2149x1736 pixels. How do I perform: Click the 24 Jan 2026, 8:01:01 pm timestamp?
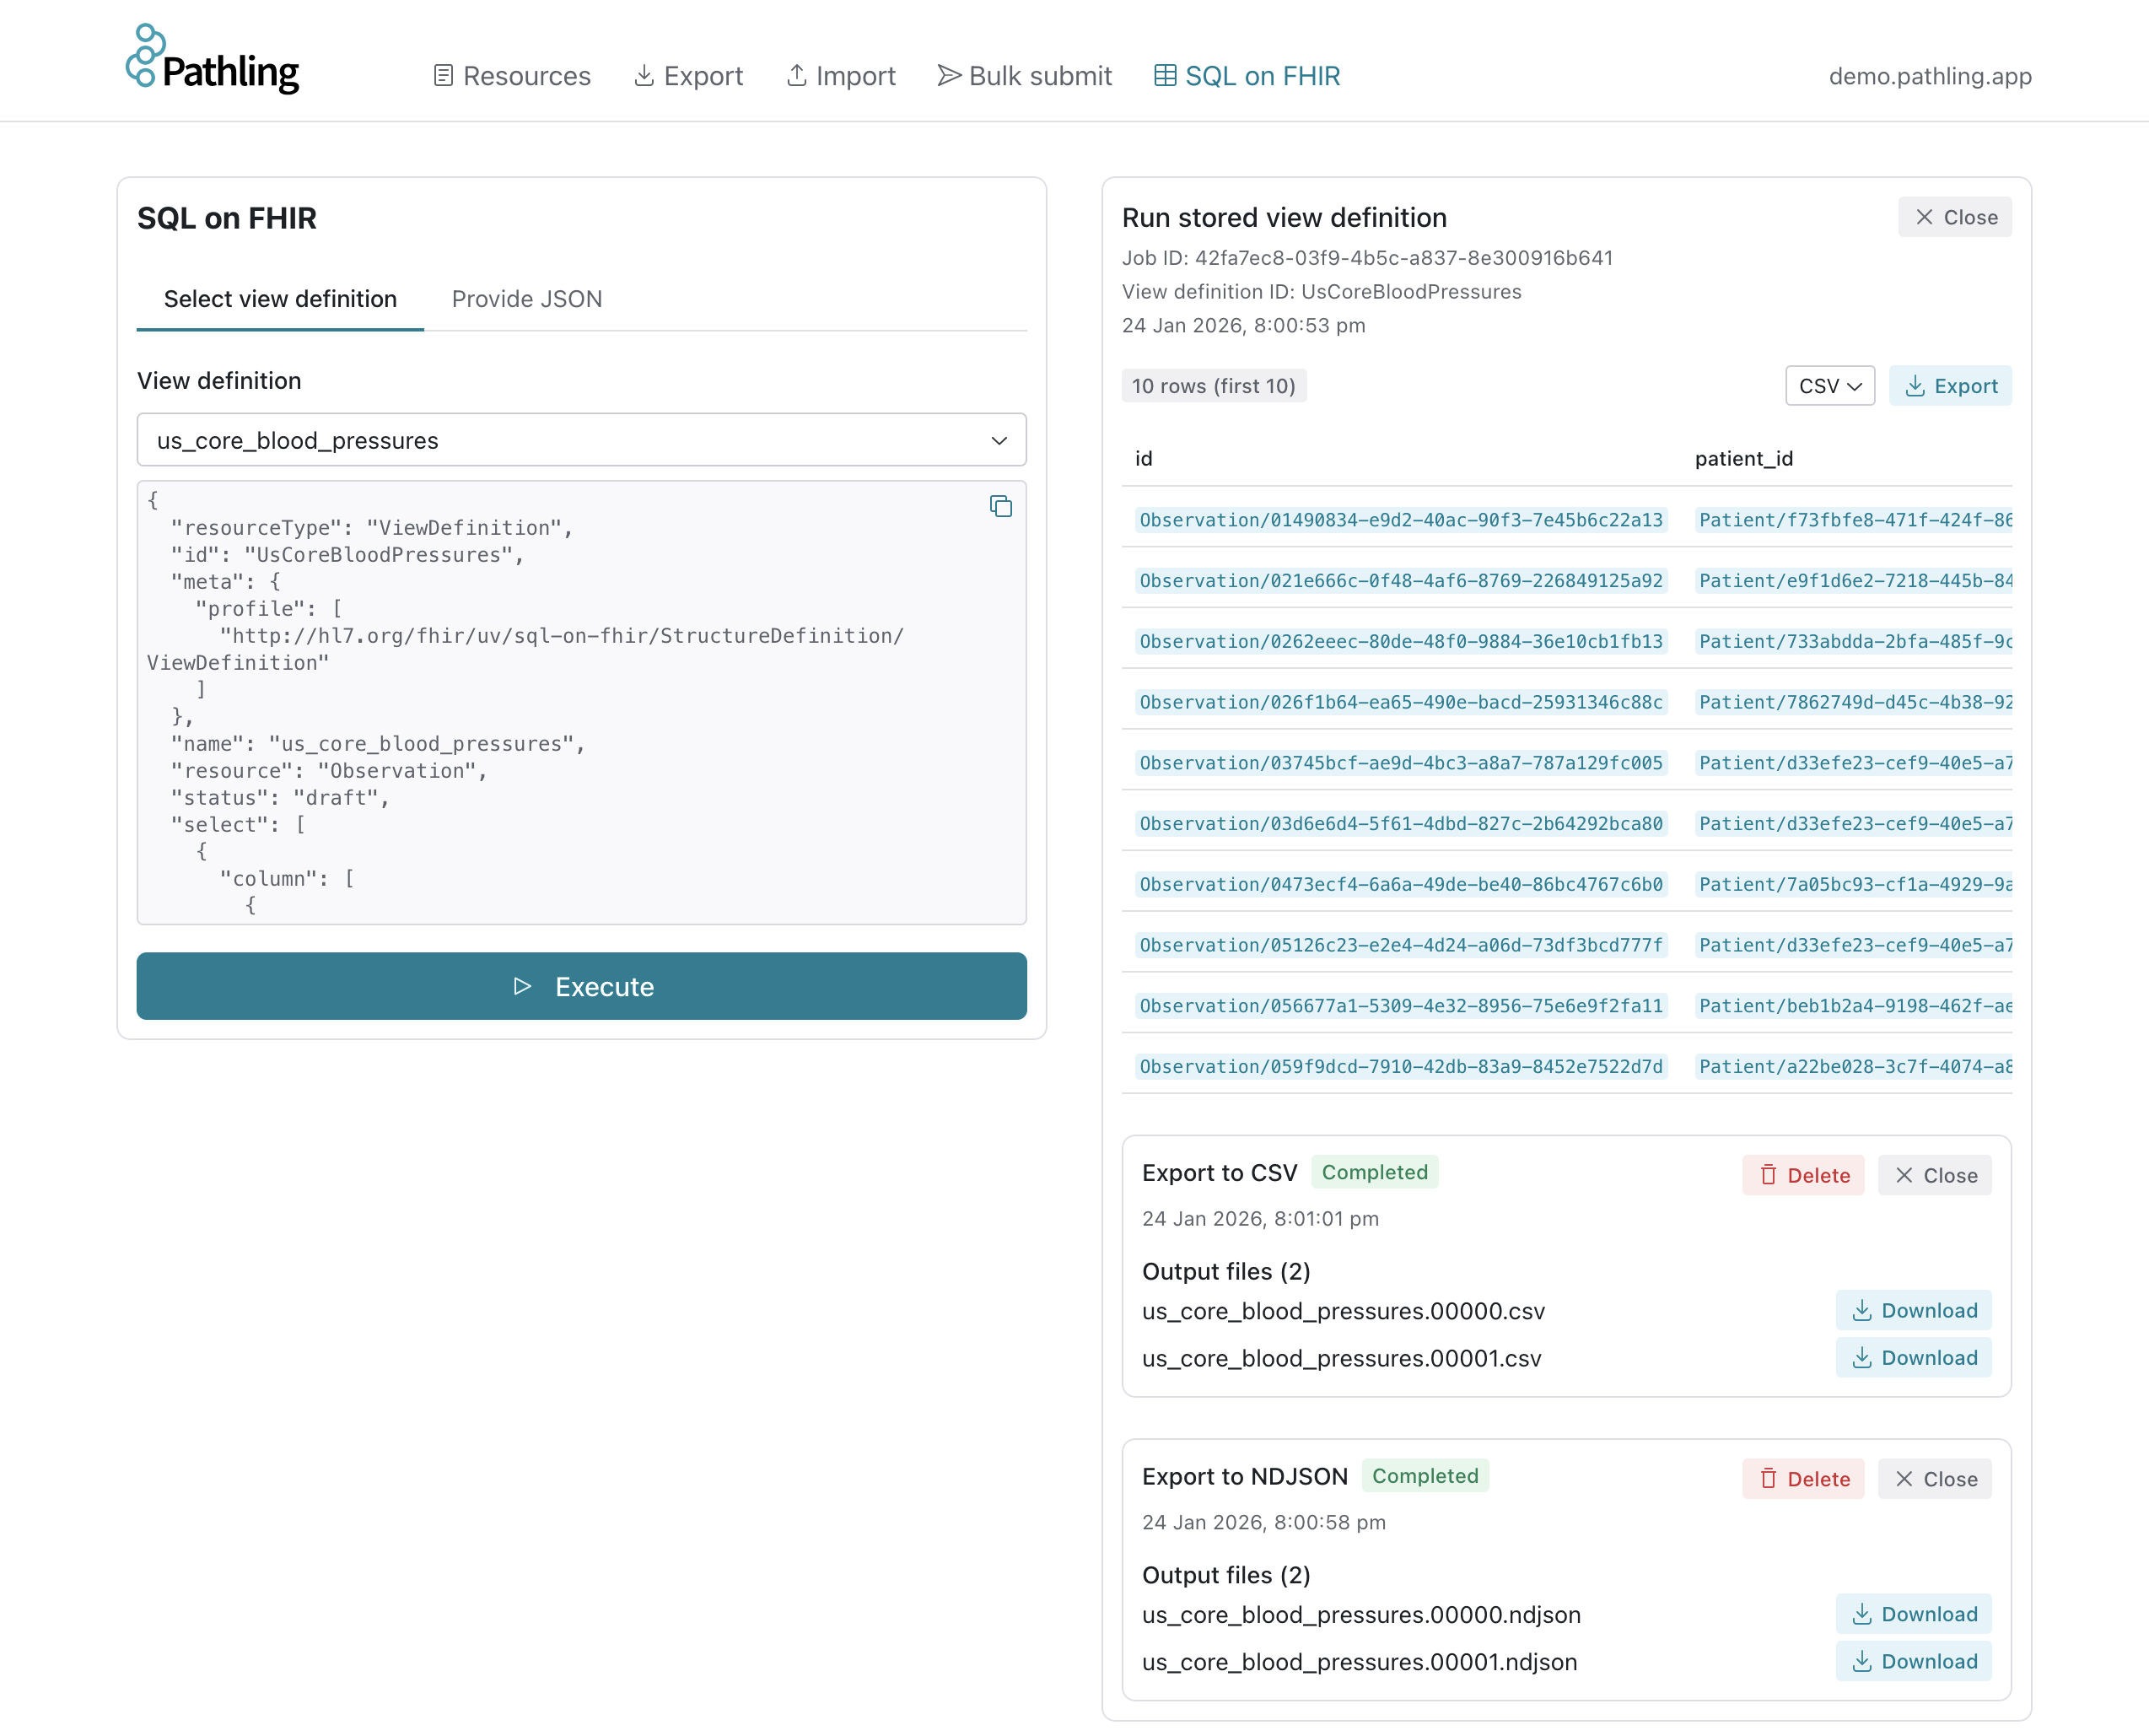tap(1260, 1219)
